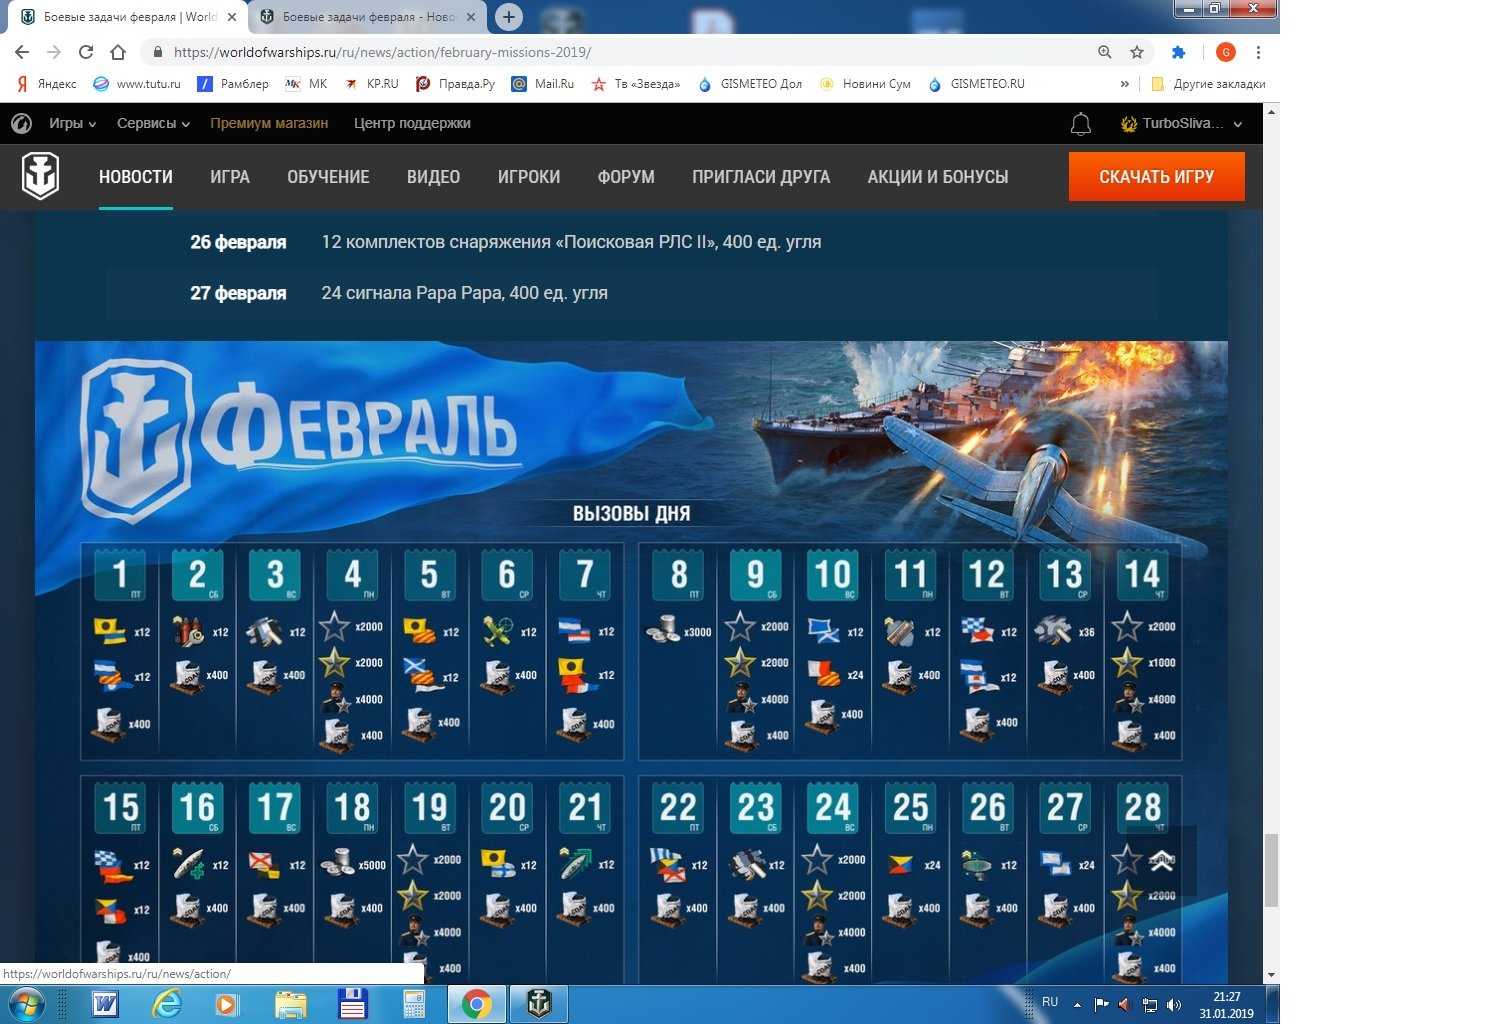The image size is (1492, 1024).
Task: Open the Новини Сум bookmark
Action: tap(865, 84)
